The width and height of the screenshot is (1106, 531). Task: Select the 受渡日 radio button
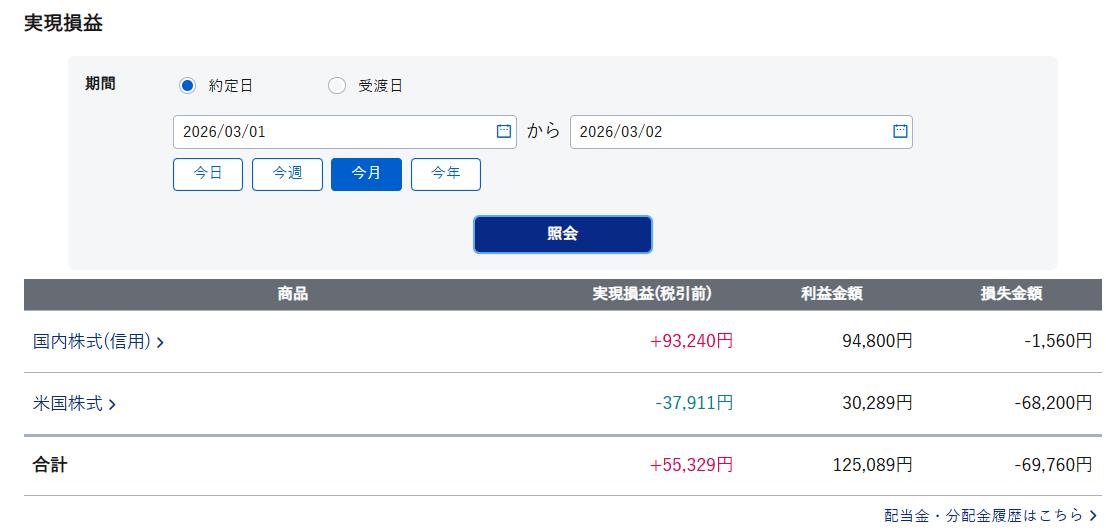337,86
